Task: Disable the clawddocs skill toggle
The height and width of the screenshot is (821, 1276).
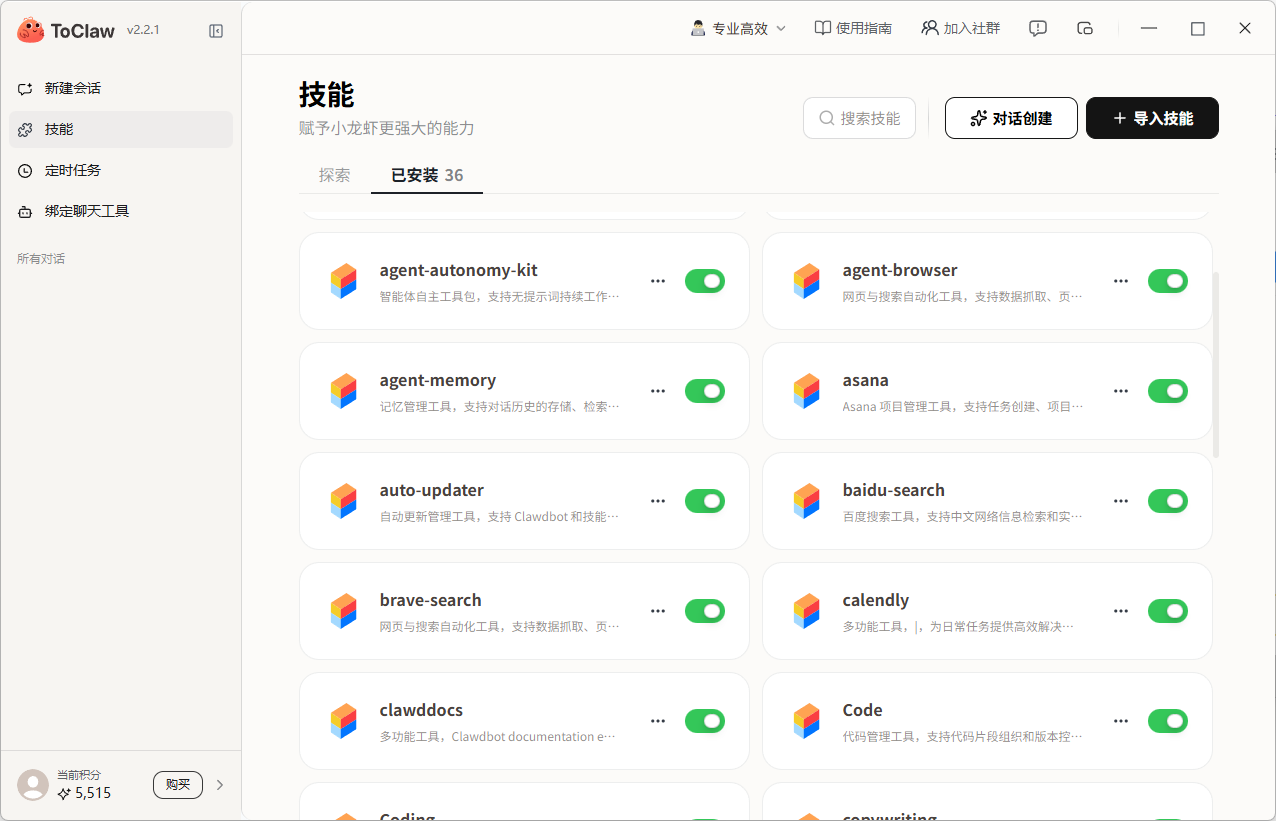Action: click(705, 721)
